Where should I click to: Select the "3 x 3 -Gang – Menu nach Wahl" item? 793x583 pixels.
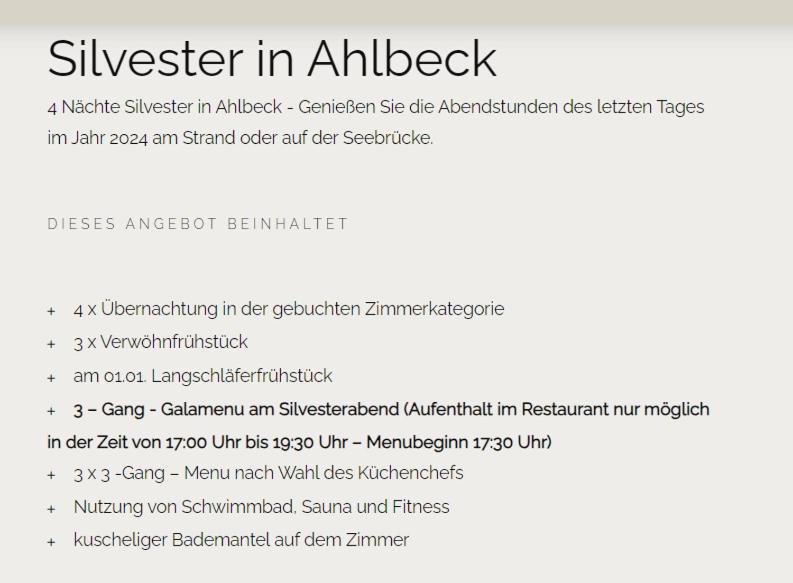point(268,473)
